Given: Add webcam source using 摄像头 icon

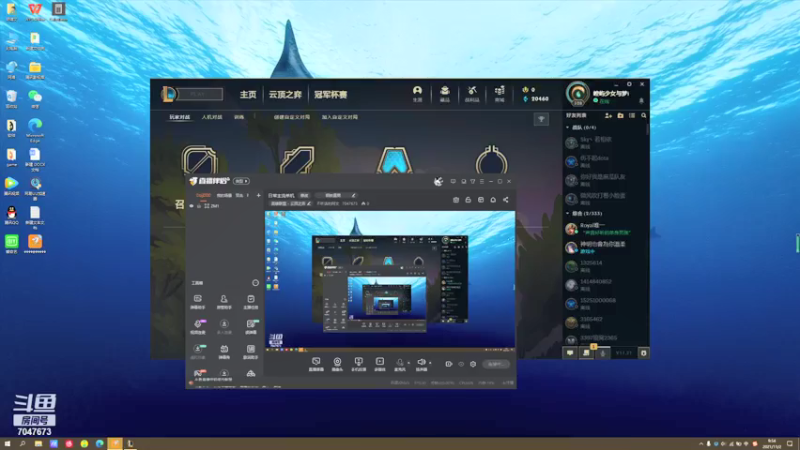Looking at the screenshot, I should tap(337, 364).
